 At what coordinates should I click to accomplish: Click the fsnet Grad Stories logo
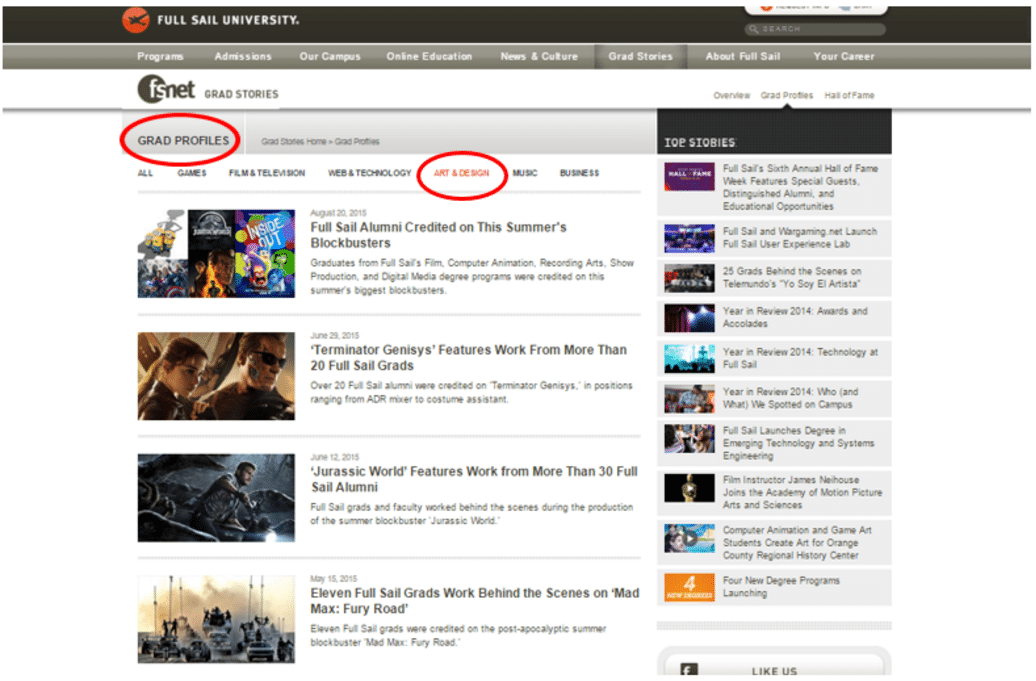click(208, 90)
